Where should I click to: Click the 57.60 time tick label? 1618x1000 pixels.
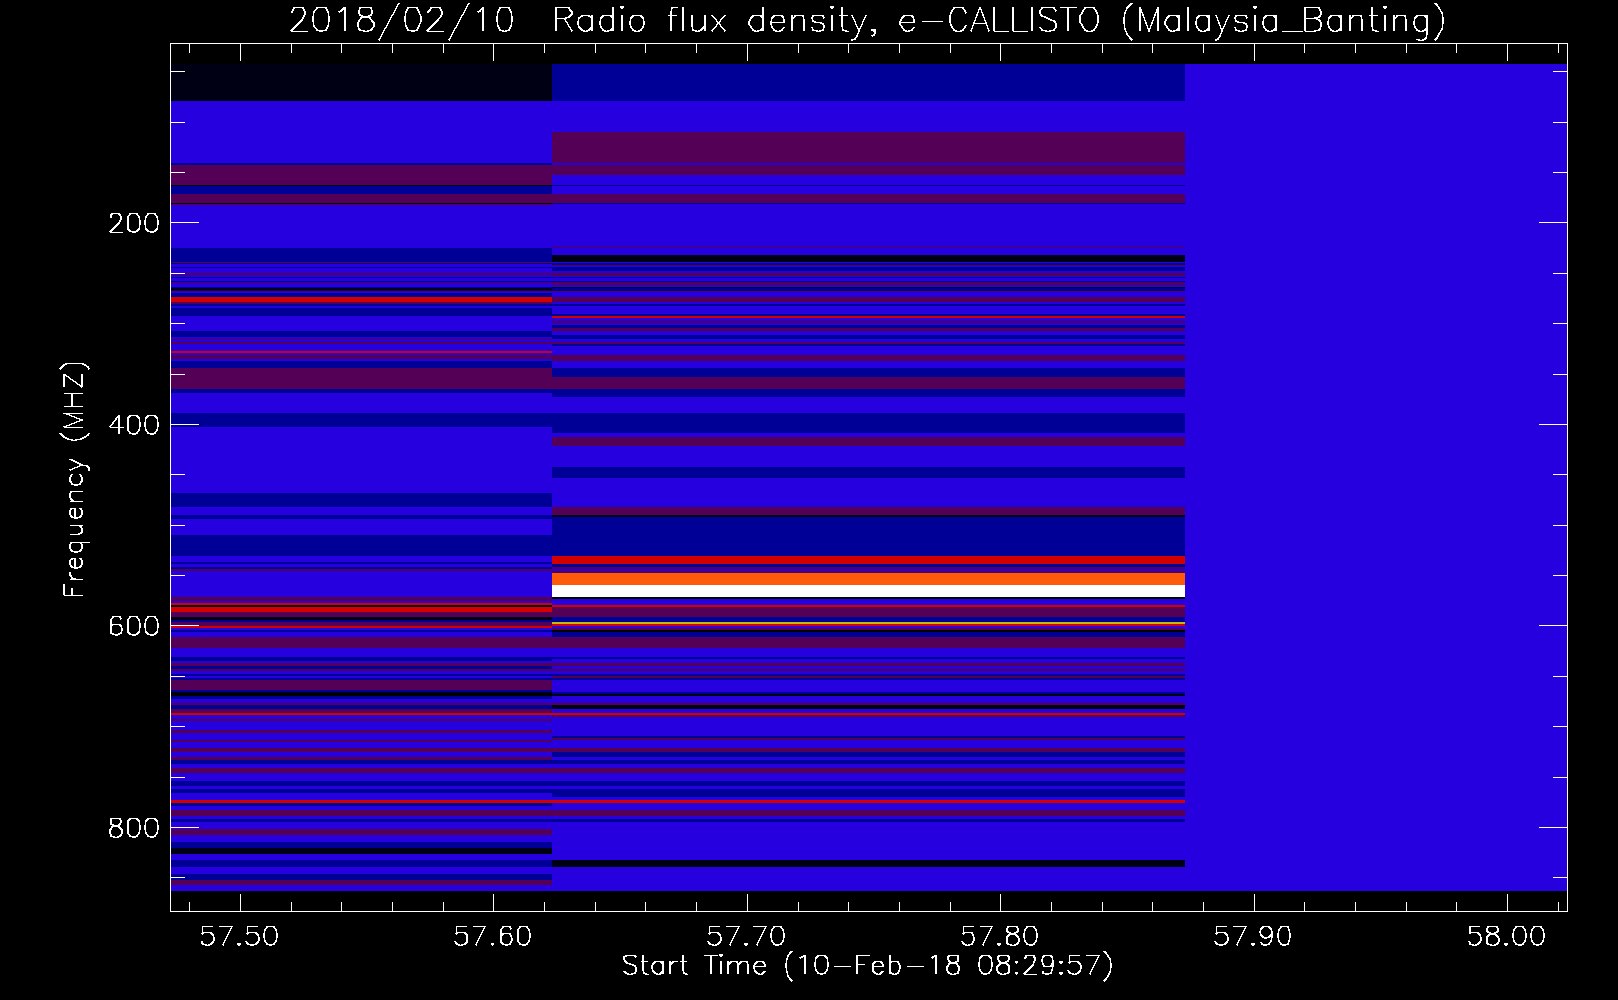pyautogui.click(x=493, y=937)
